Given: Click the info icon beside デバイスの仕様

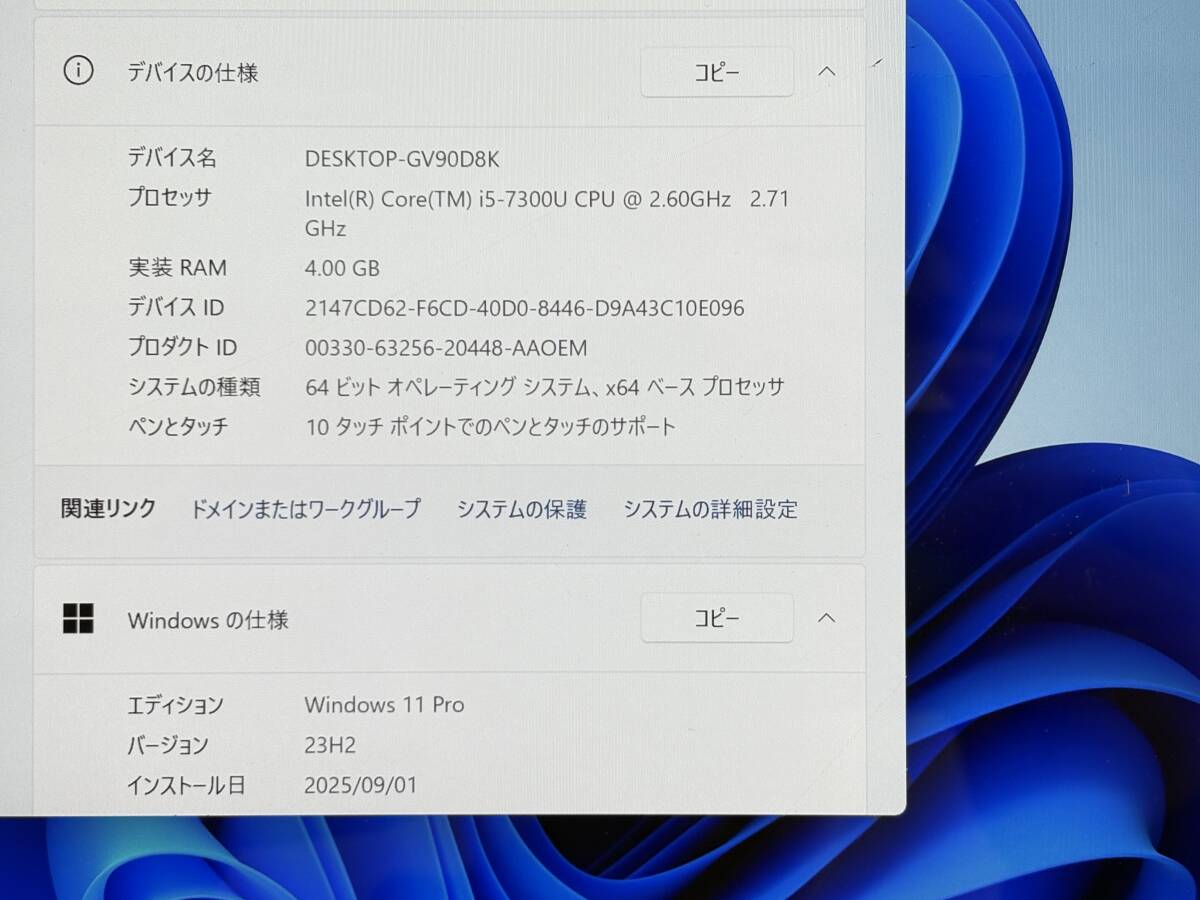Looking at the screenshot, I should (x=78, y=71).
